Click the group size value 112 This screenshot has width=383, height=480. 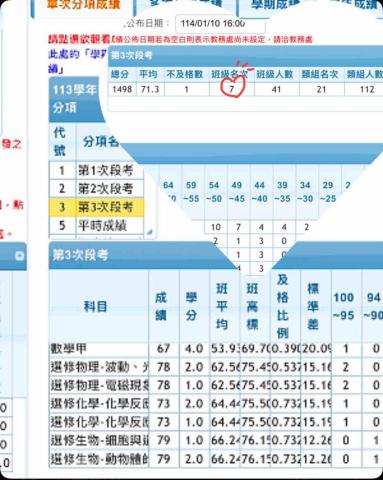pos(367,89)
